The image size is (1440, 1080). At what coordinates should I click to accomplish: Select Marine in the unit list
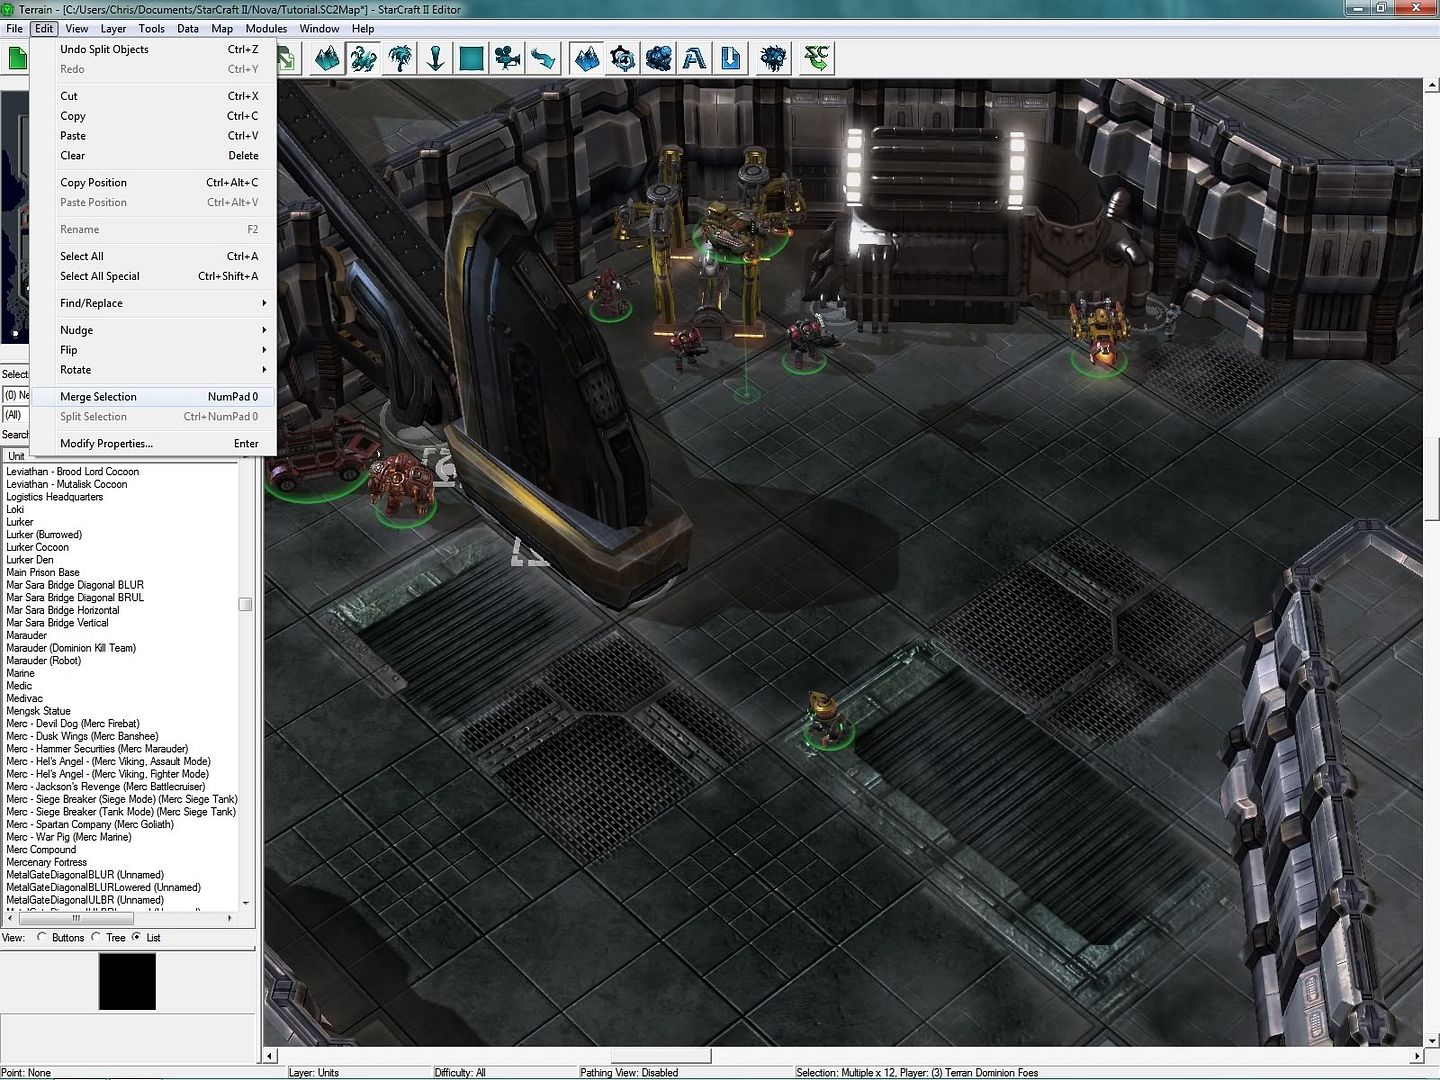click(x=20, y=673)
